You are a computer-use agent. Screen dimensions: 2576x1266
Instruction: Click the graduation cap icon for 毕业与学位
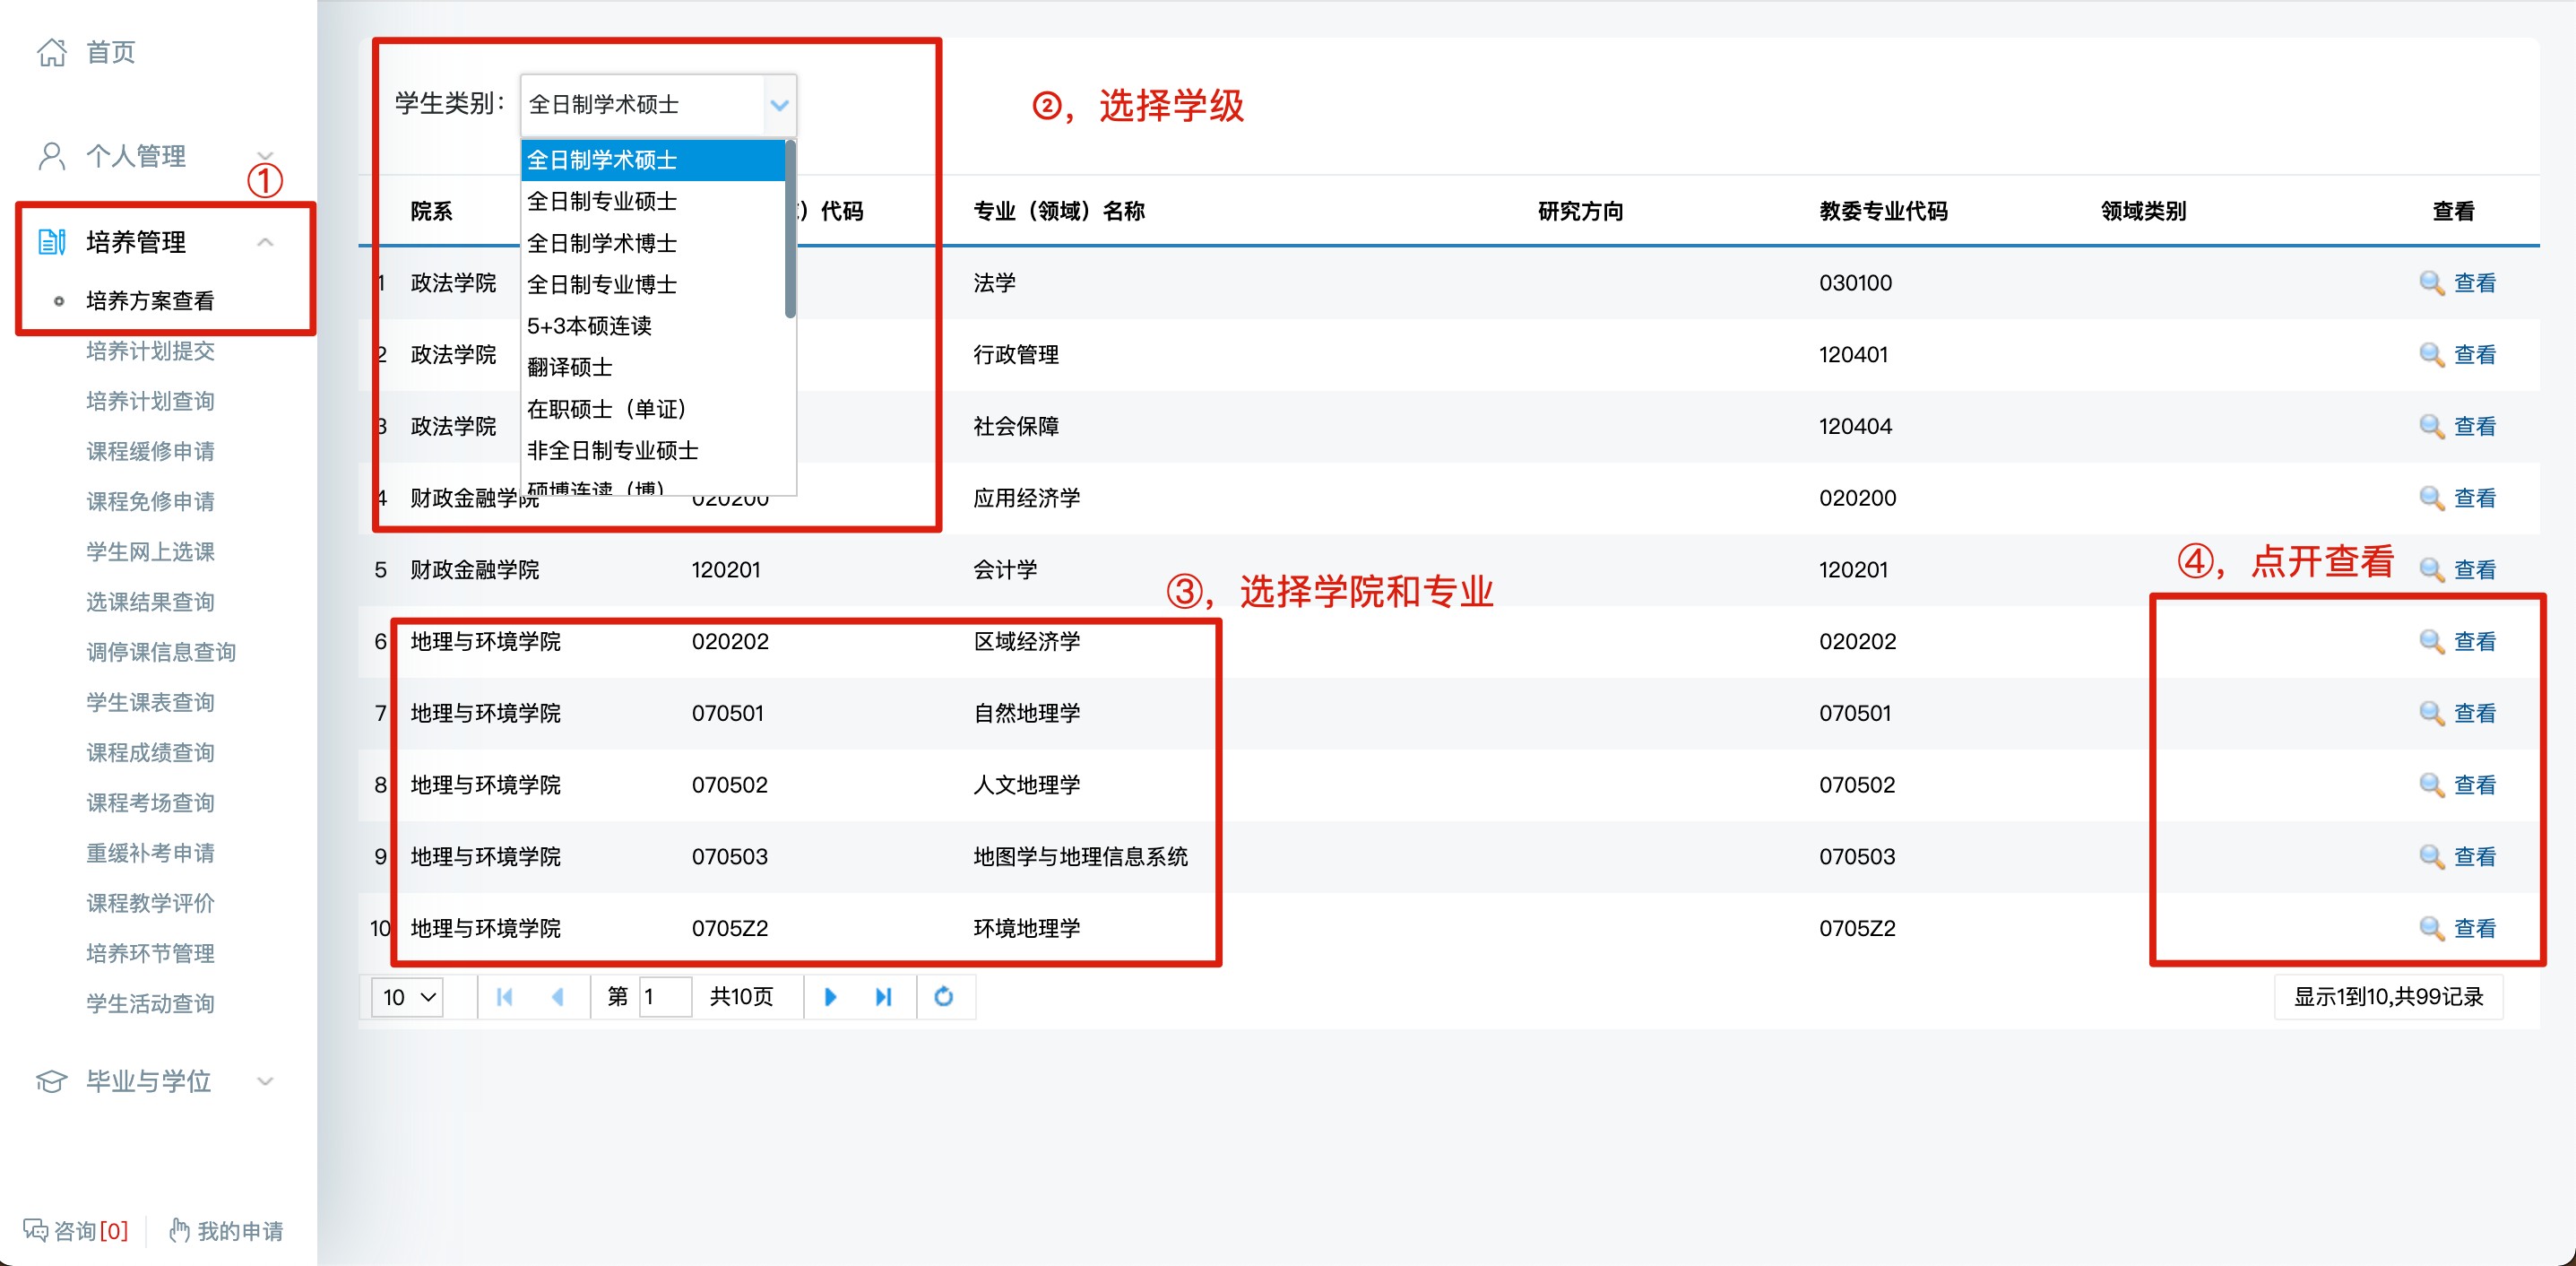[52, 1081]
